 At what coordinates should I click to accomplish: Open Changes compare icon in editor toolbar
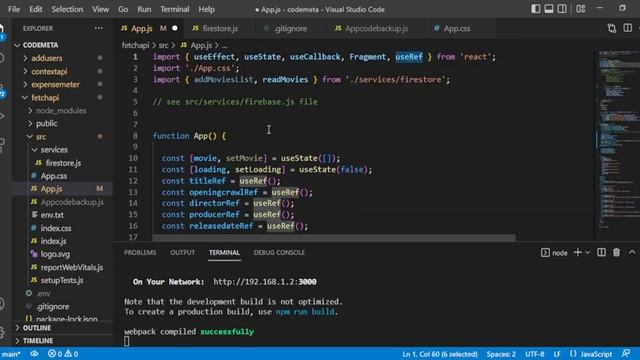611,28
